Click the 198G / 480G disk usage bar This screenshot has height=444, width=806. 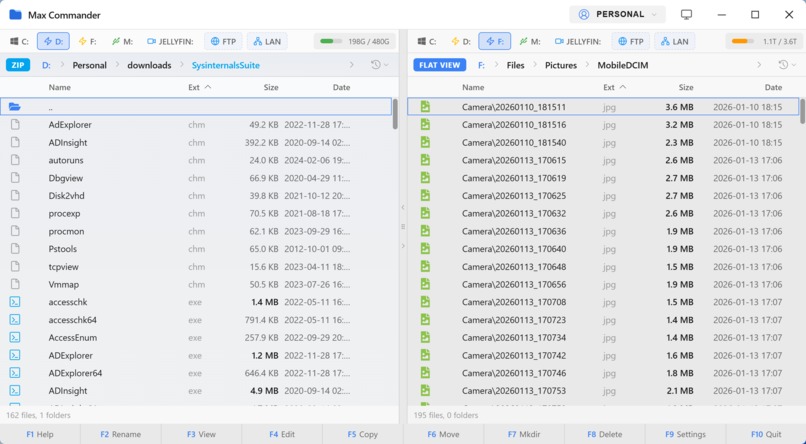(x=355, y=41)
